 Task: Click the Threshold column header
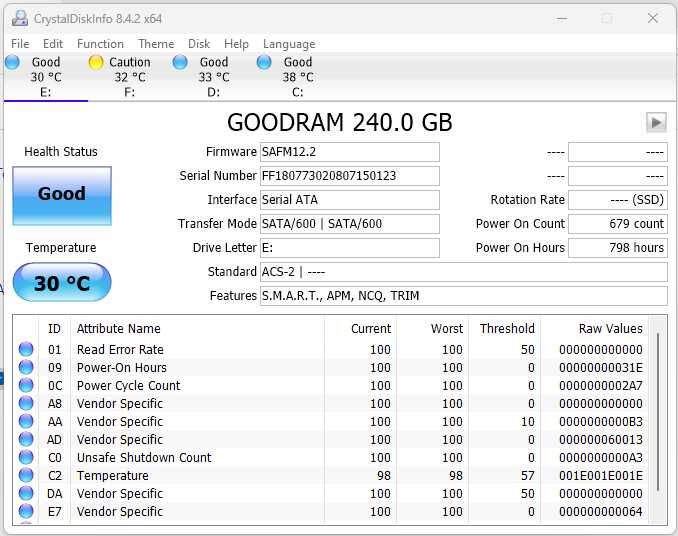[507, 329]
